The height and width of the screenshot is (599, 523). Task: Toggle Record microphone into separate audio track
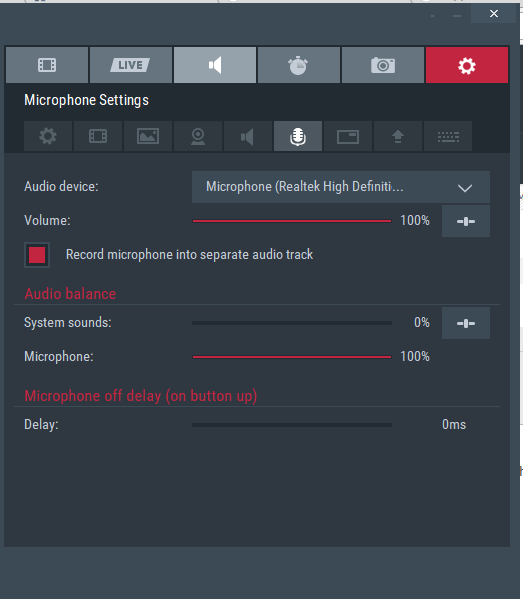click(x=37, y=255)
